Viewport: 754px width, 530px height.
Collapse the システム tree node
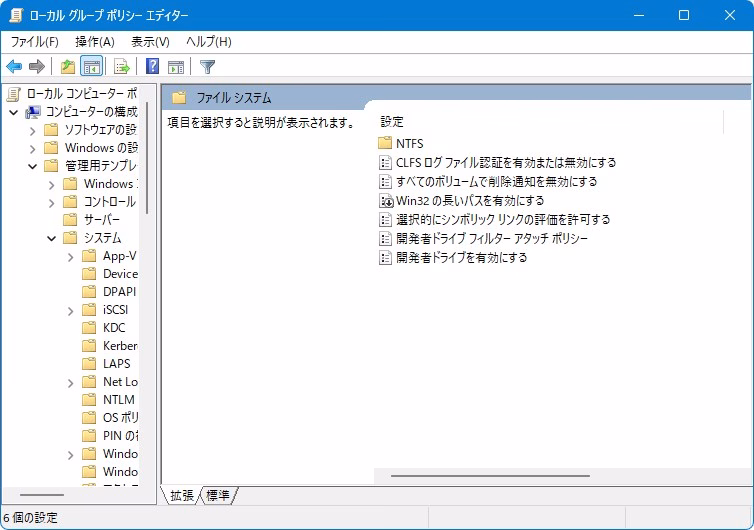(52, 238)
